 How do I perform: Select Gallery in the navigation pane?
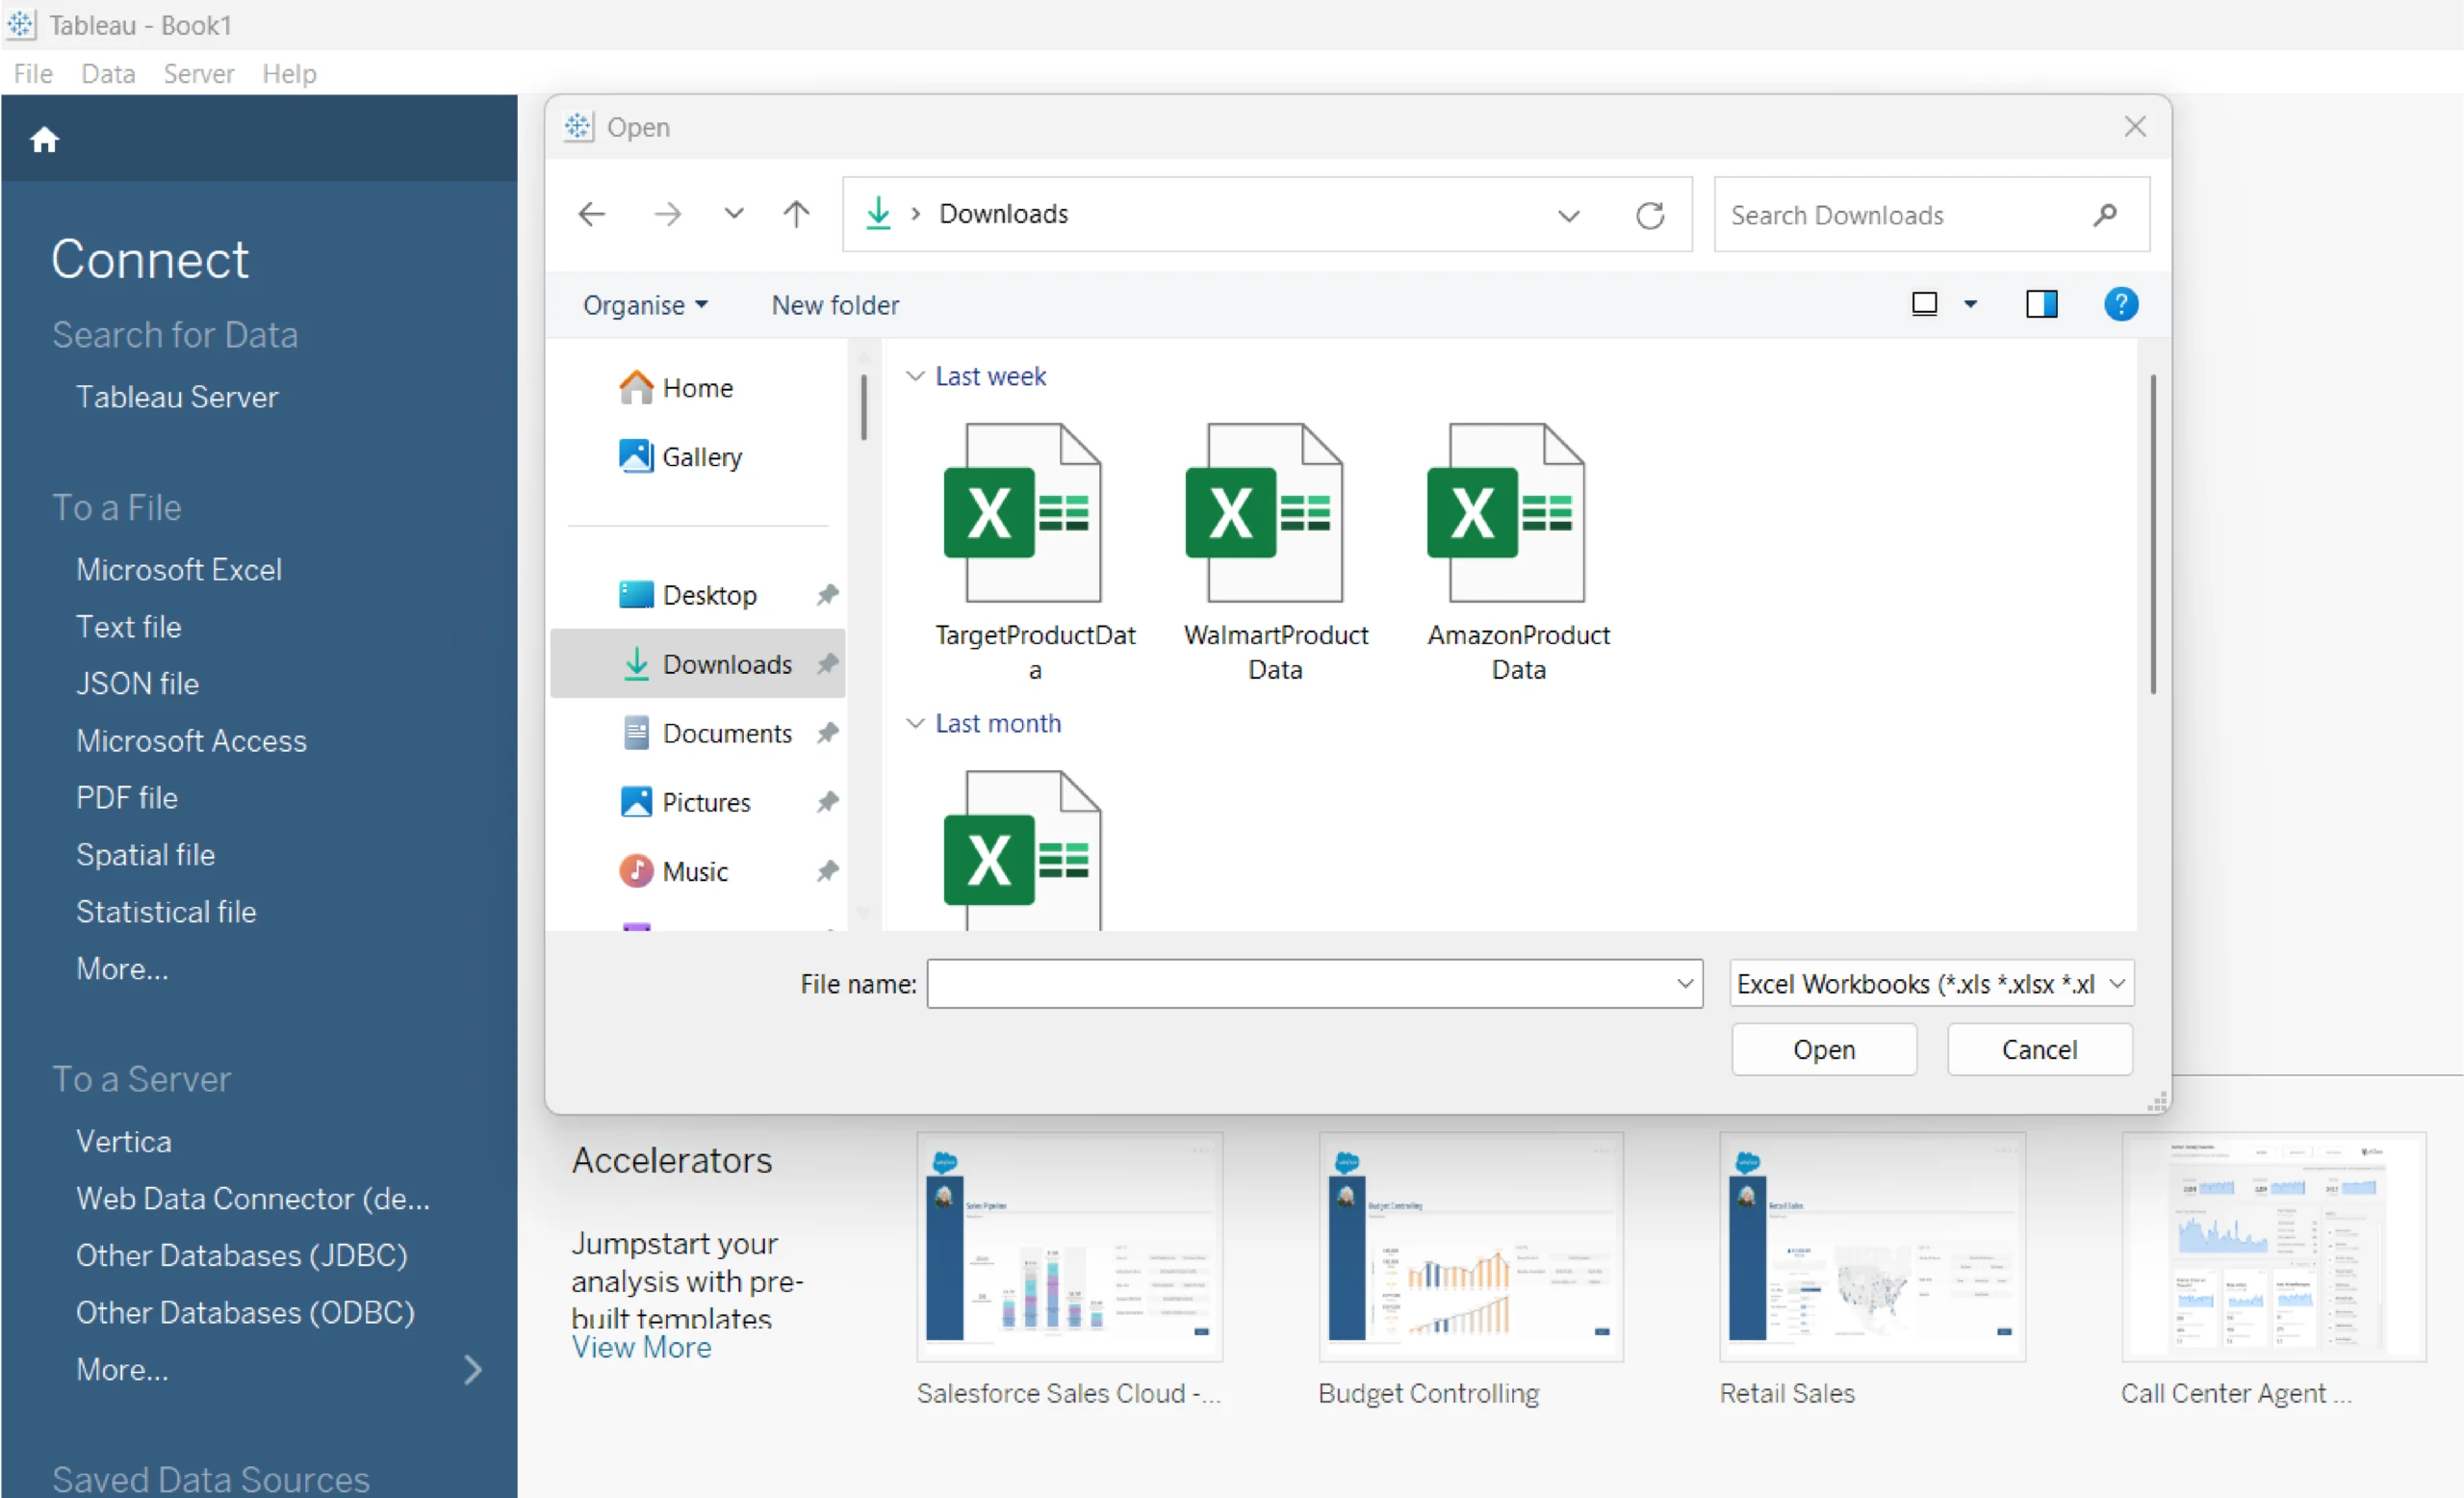coord(680,457)
